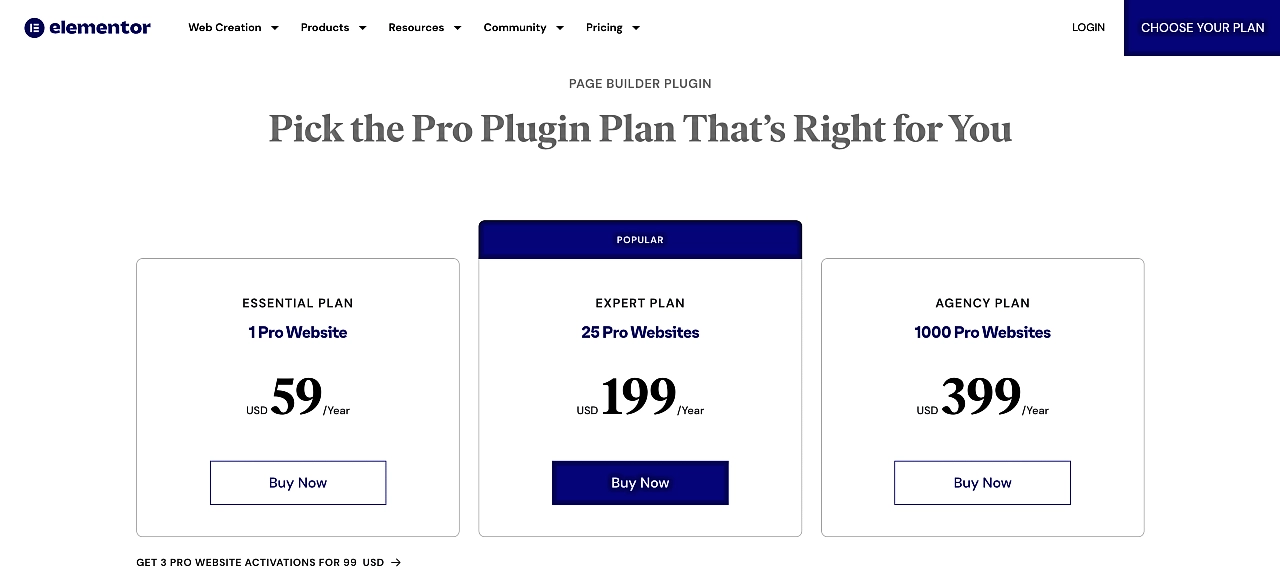Click the arrow icon after 99 USD

[396, 563]
